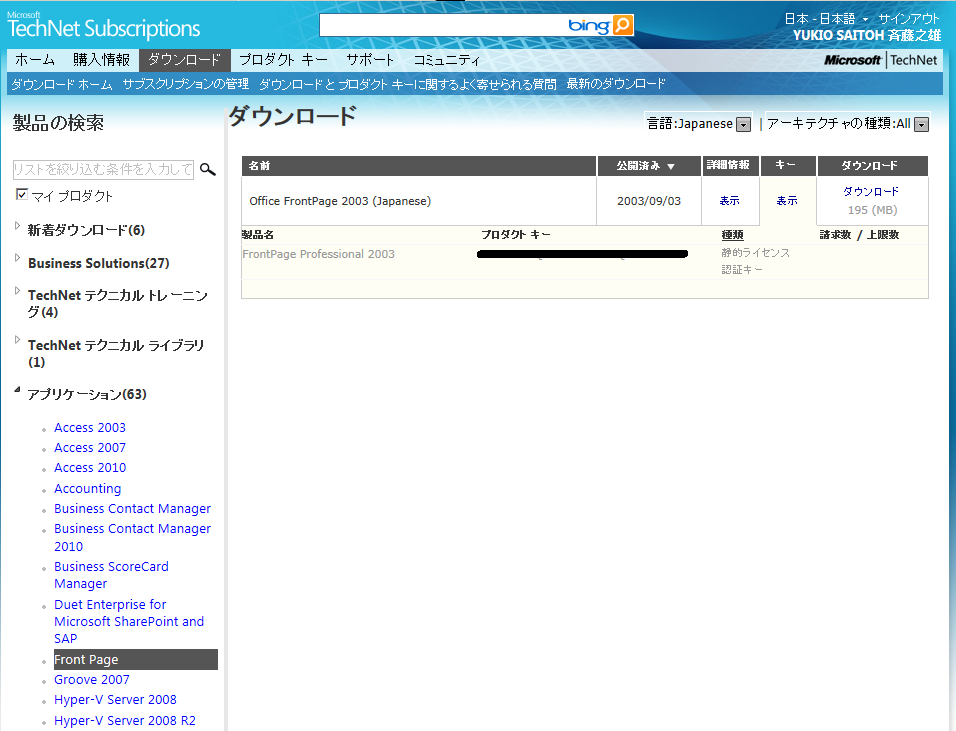Click the TechNet Subscriptions logo
This screenshot has width=956, height=731.
(x=104, y=25)
